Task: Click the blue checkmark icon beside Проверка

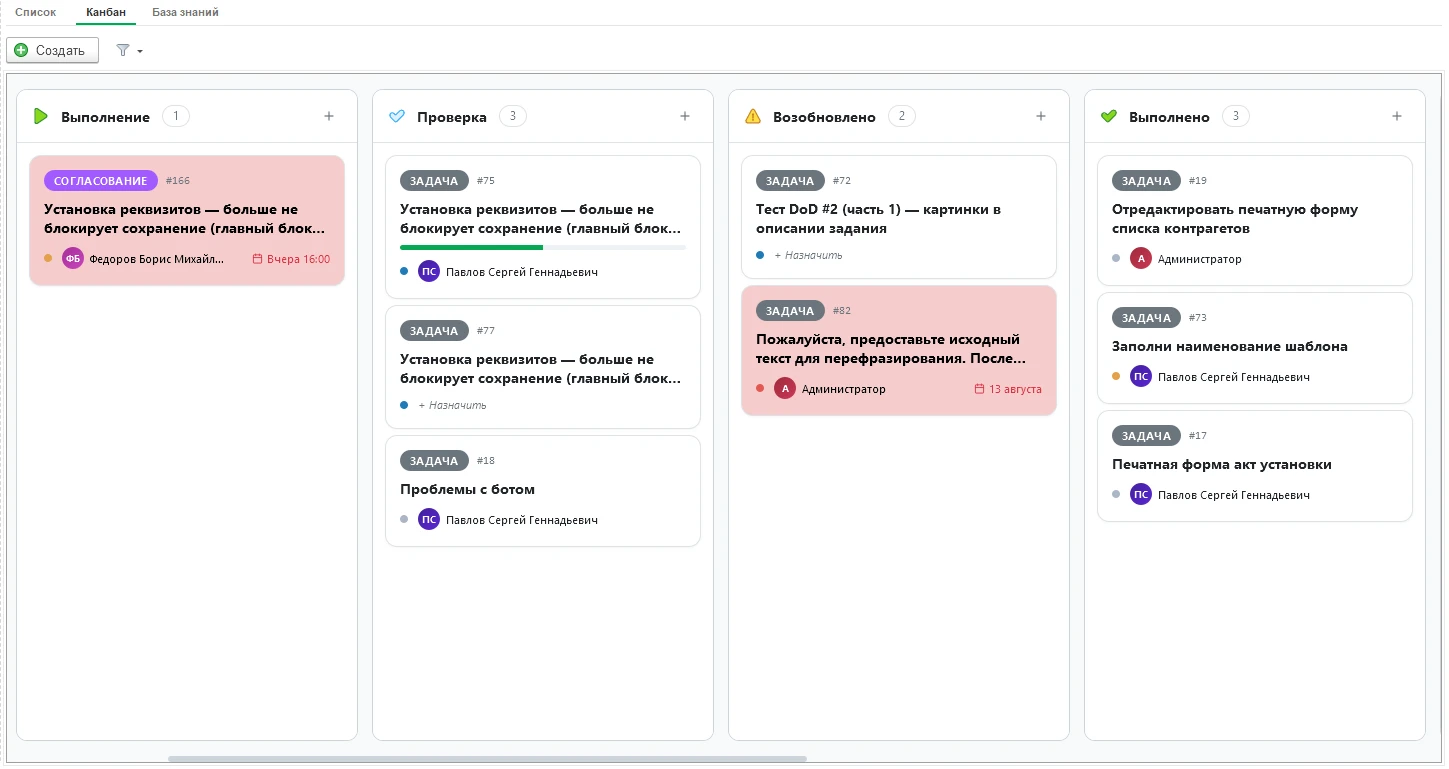Action: (396, 116)
